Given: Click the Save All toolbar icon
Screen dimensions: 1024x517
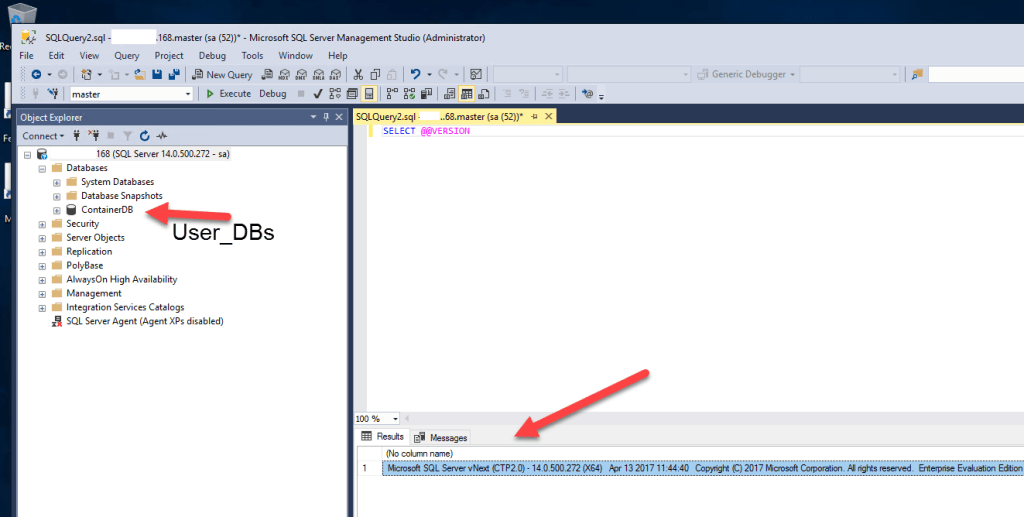Looking at the screenshot, I should point(174,74).
